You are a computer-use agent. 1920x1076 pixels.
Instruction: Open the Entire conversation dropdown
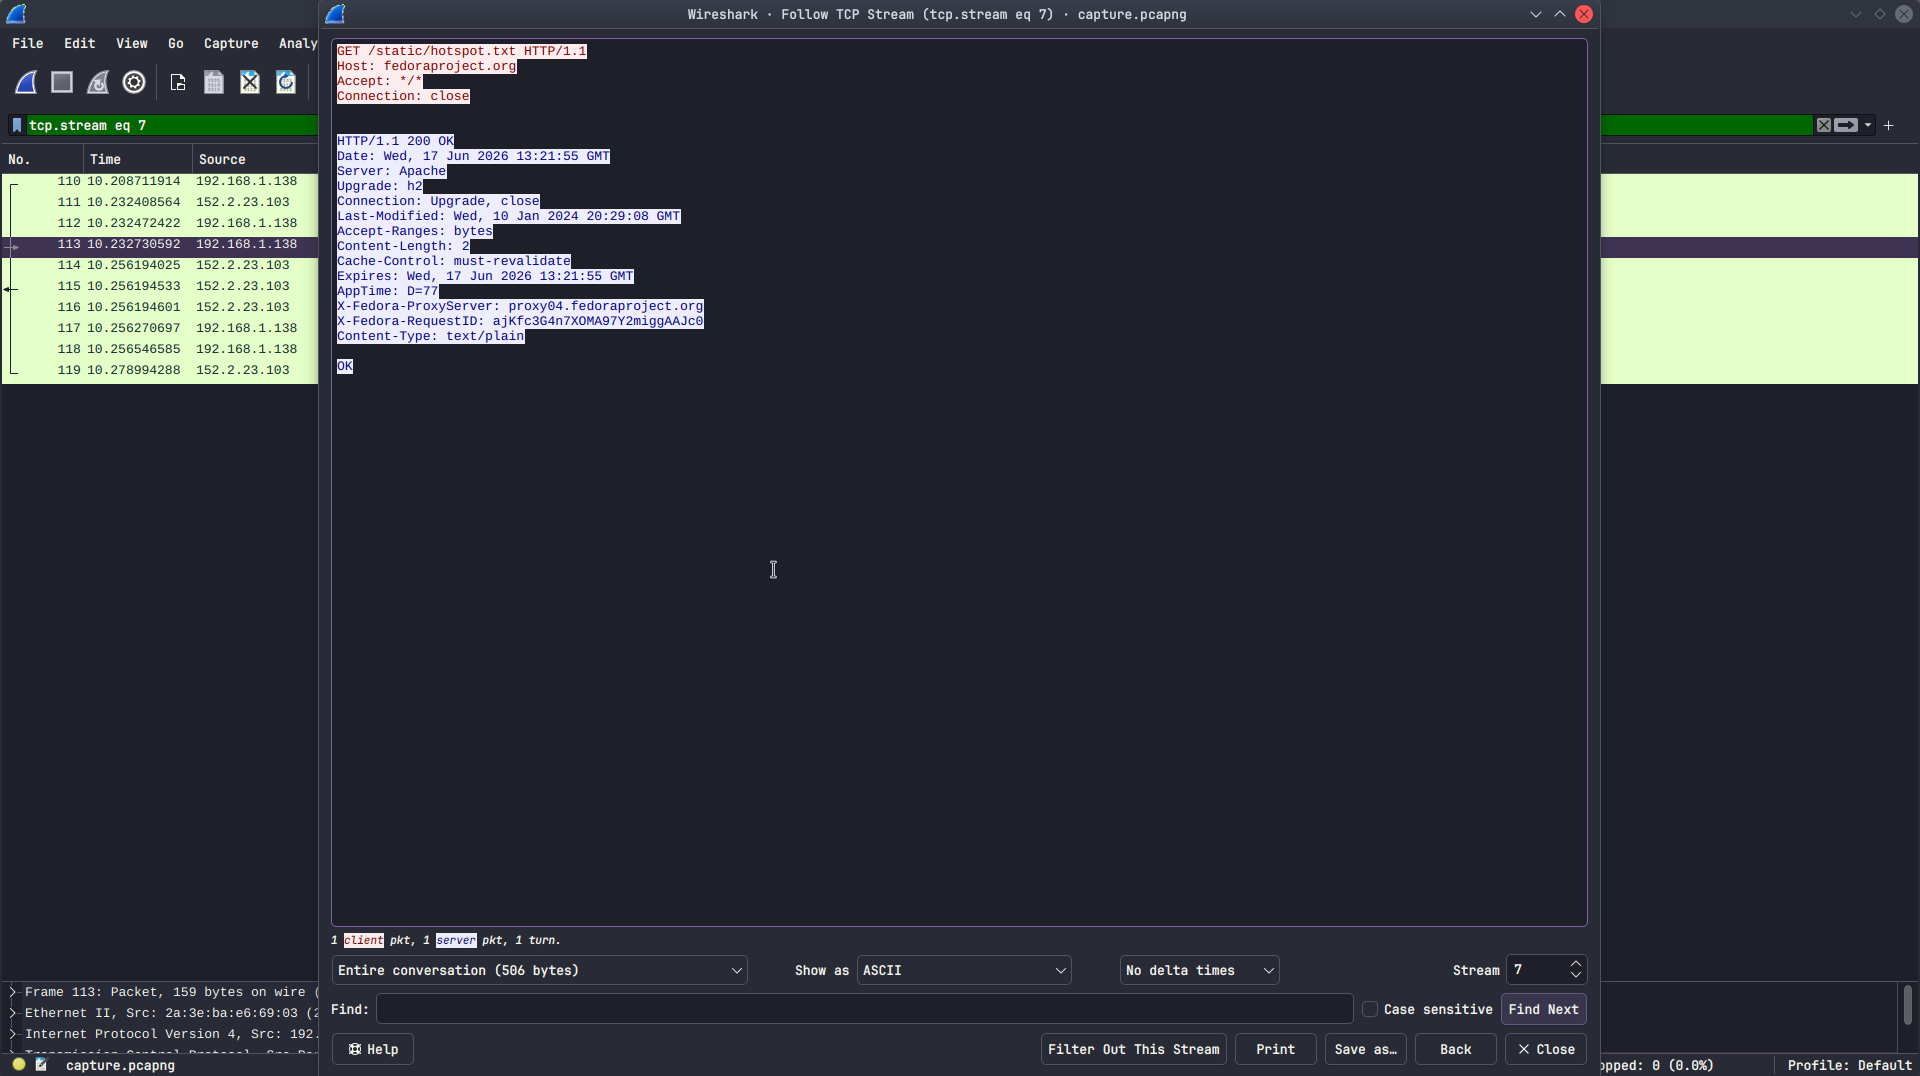click(x=539, y=971)
